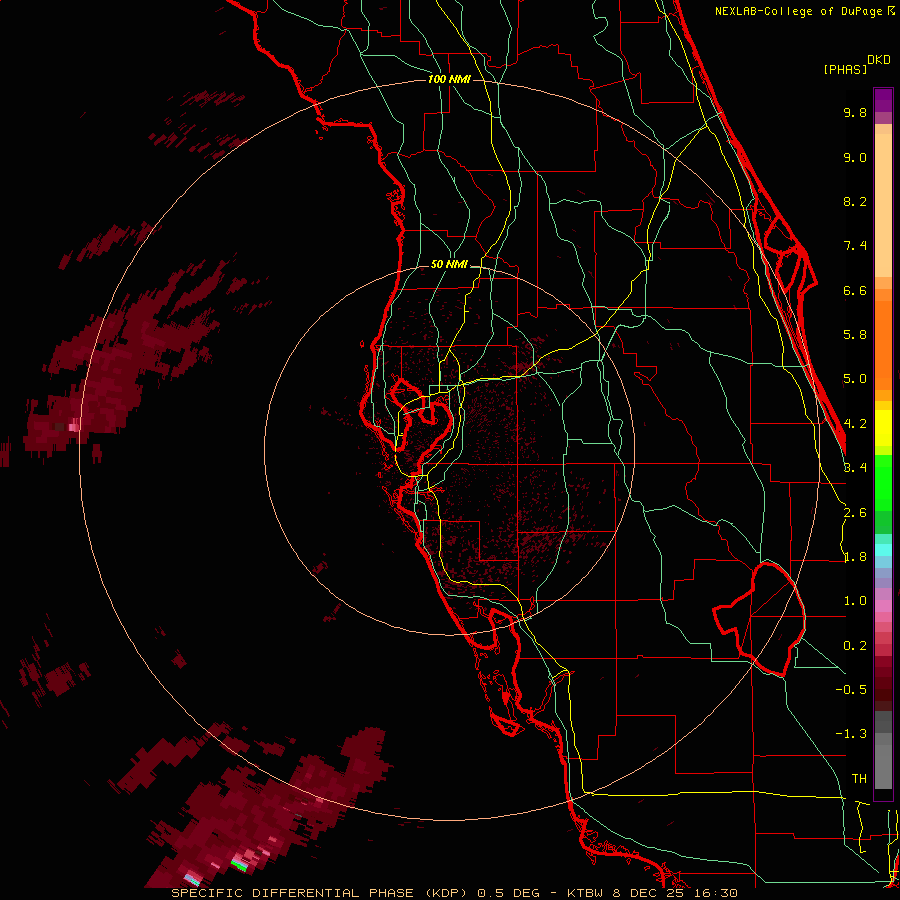Viewport: 900px width, 900px height.
Task: Click the 1.8 value on the scale
Action: tap(855, 557)
